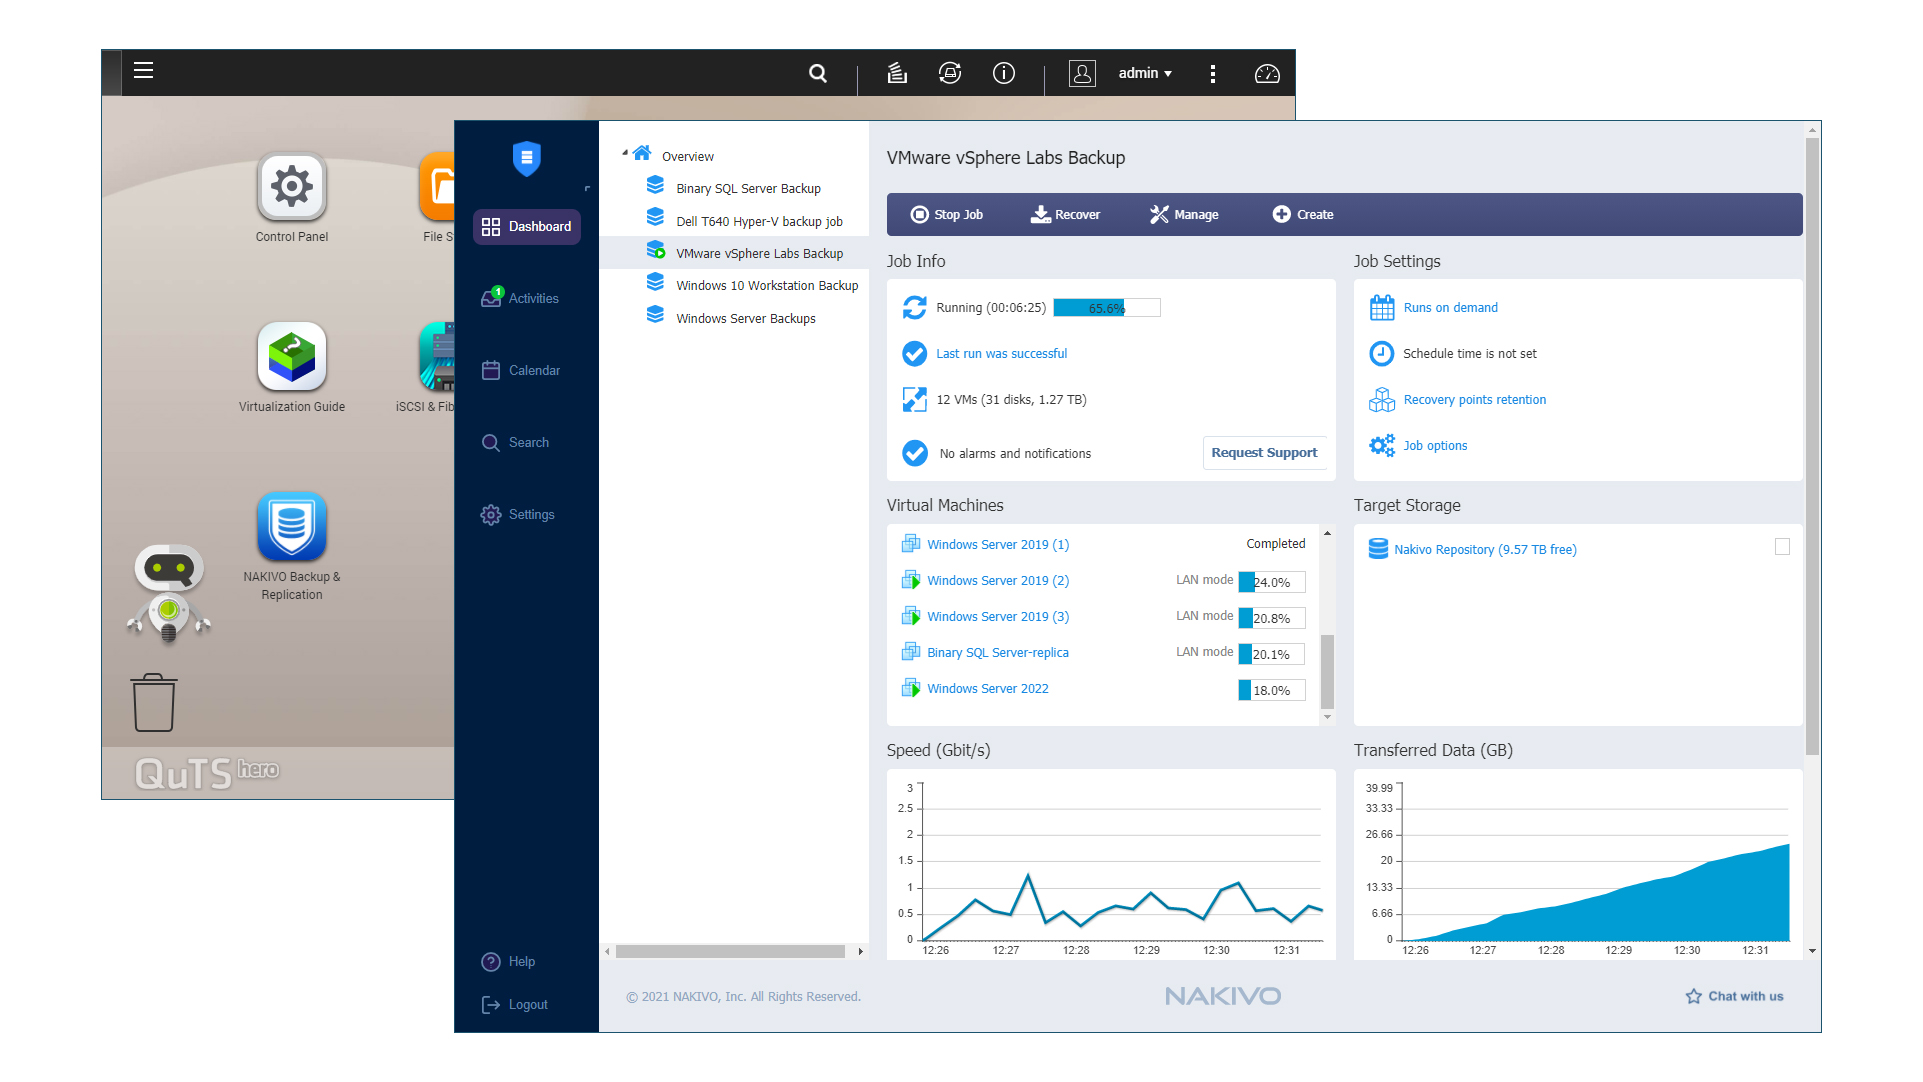Click the Transferred Data chart area
The image size is (1923, 1082).
[1577, 864]
